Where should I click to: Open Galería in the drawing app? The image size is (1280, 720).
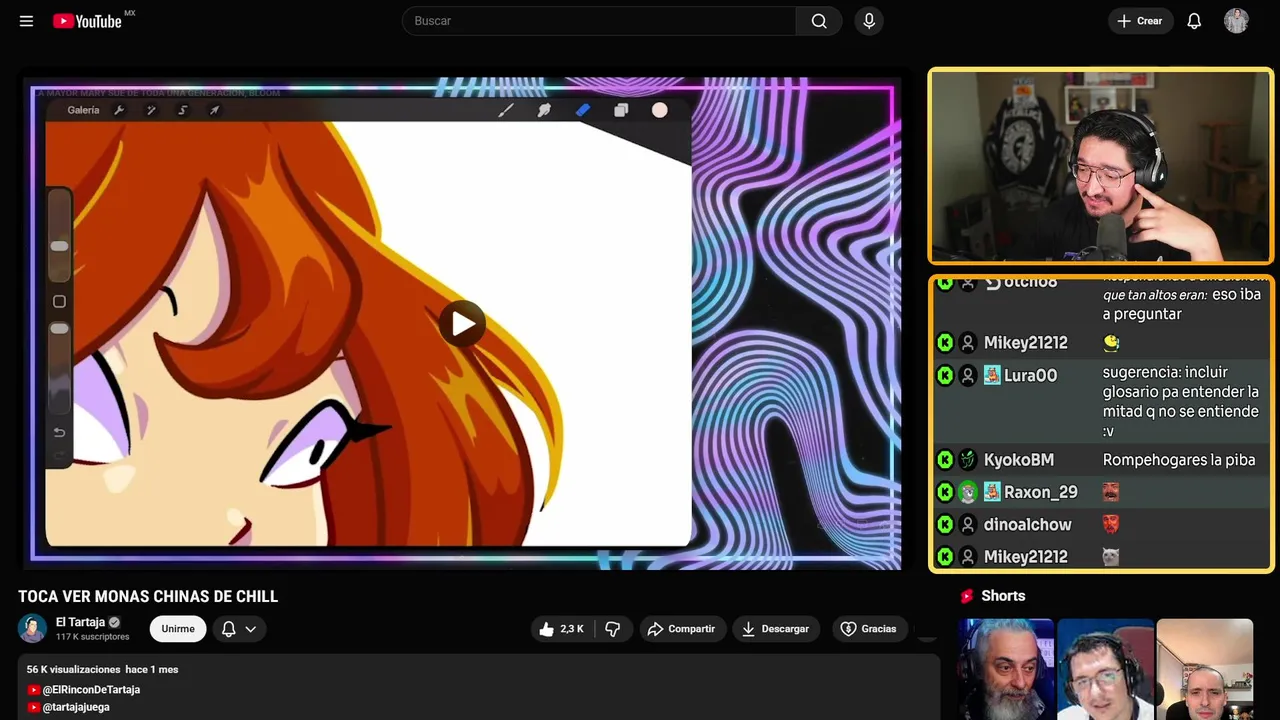83,110
